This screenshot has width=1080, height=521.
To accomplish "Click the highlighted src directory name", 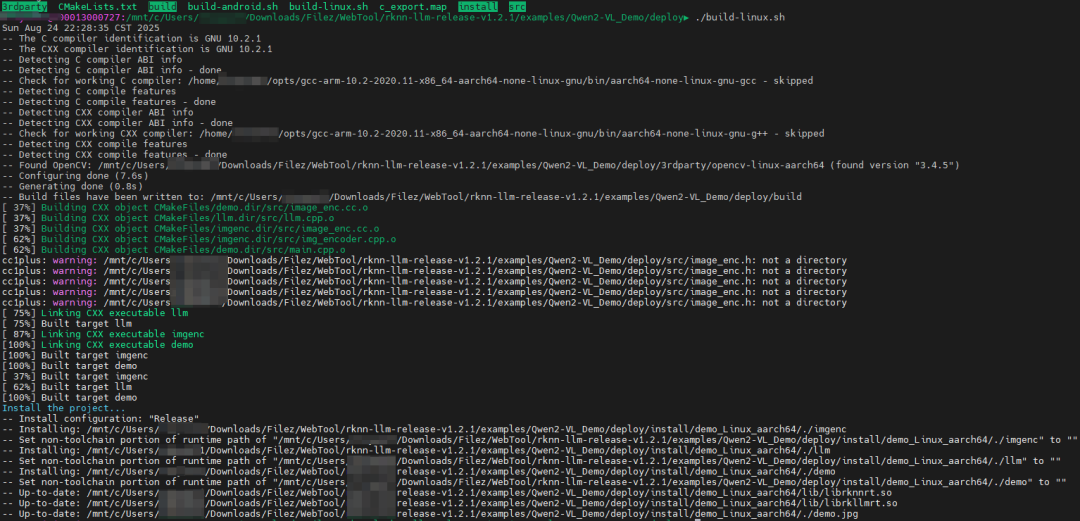I will point(516,7).
